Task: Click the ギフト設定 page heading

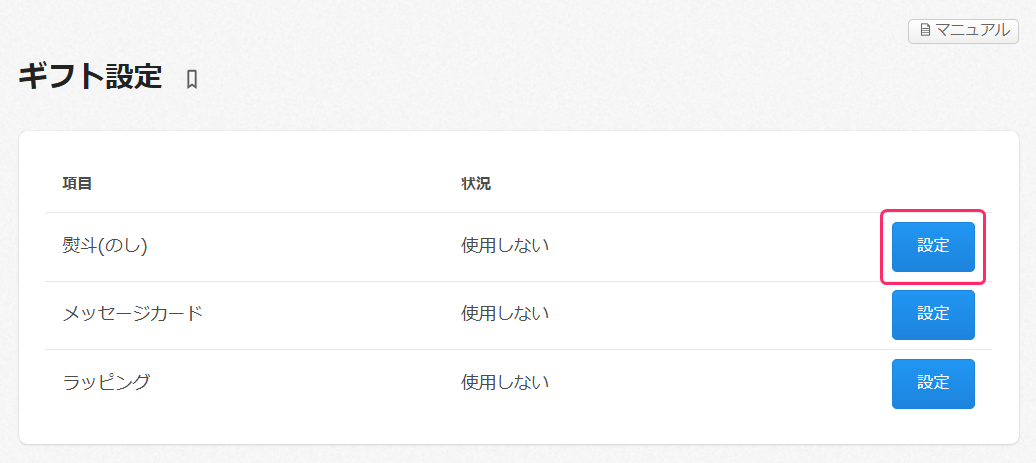Action: click(x=90, y=77)
